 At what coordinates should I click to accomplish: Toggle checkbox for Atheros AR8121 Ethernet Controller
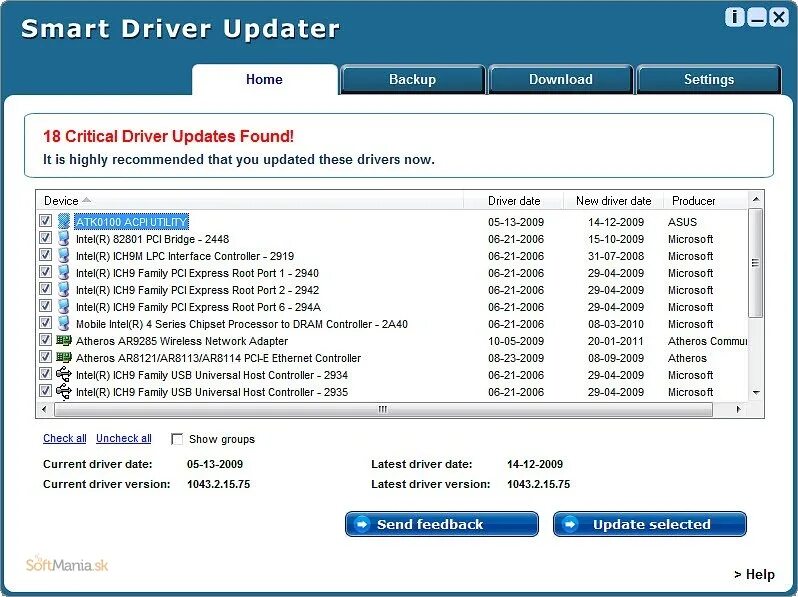click(45, 357)
